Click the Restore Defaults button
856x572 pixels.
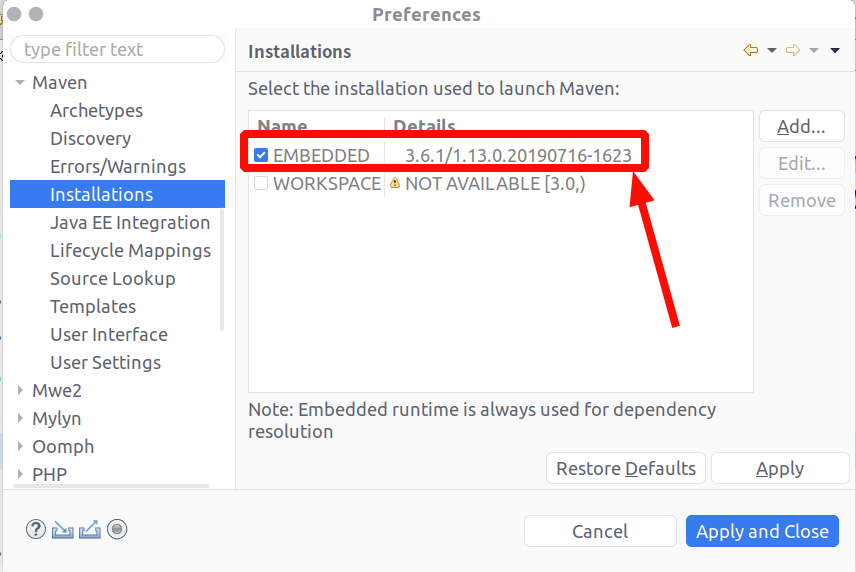[626, 469]
